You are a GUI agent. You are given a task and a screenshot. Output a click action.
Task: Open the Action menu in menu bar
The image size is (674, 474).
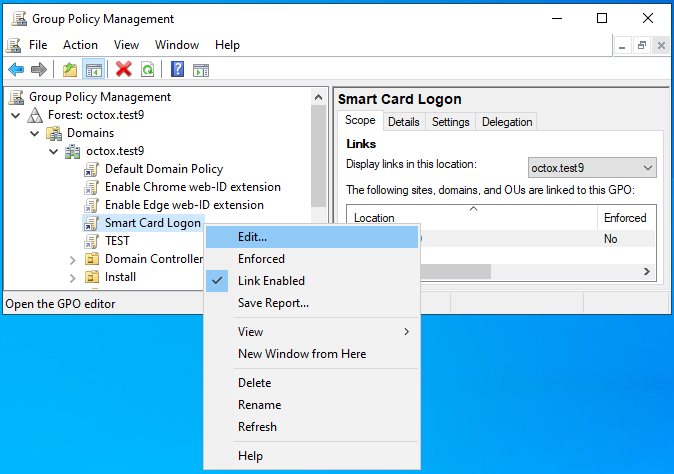(80, 45)
